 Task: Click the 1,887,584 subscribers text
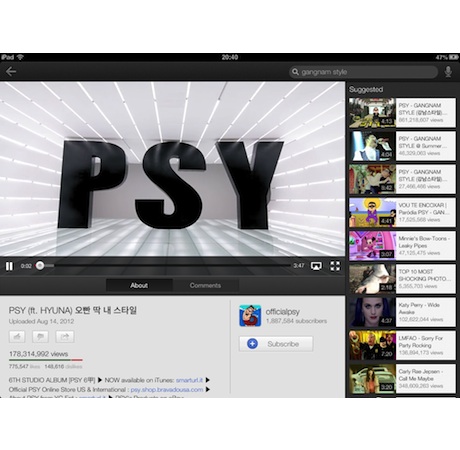(296, 321)
